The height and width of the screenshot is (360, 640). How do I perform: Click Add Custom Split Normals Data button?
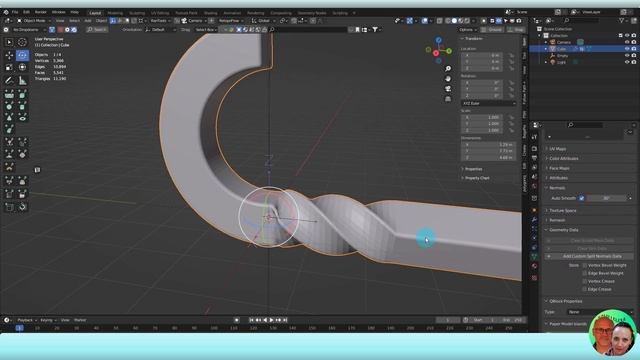[589, 256]
